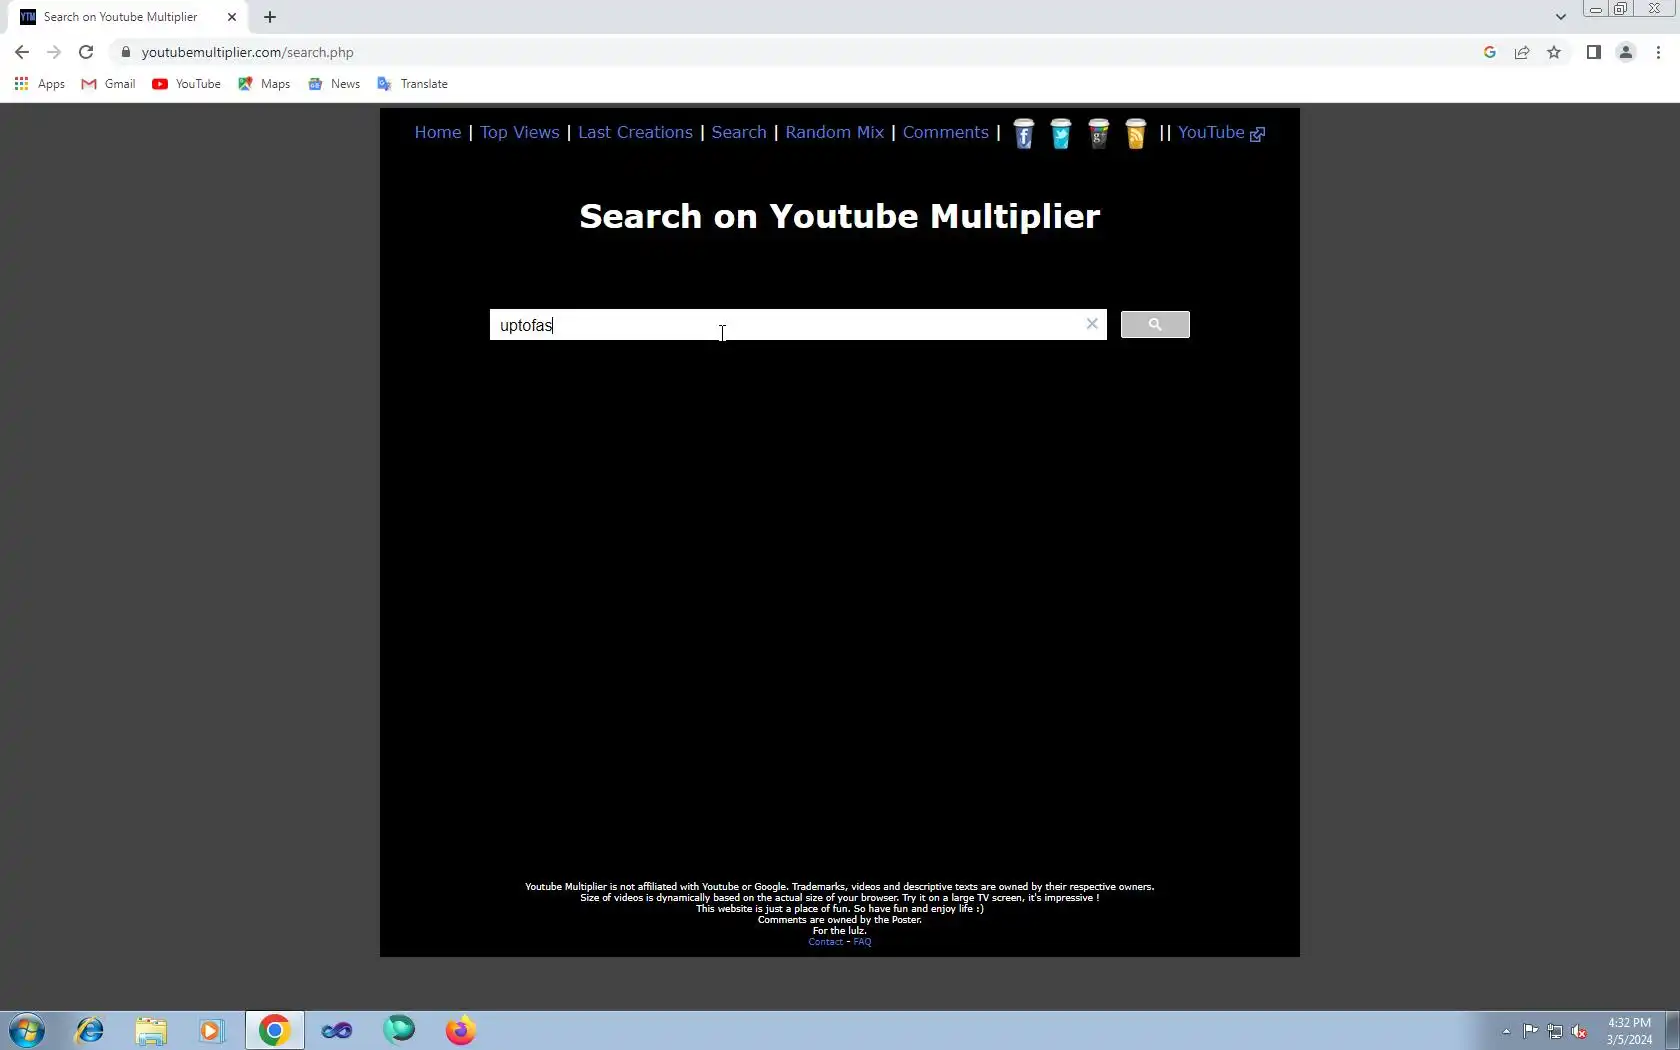Toggle the browser side panel
This screenshot has width=1680, height=1050.
click(1594, 52)
